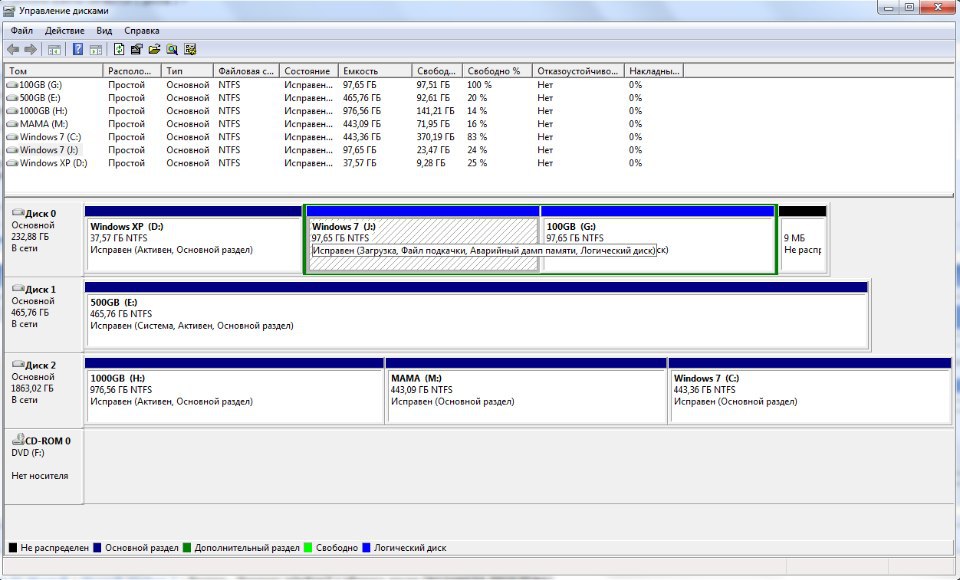Screen dimensions: 960x580
Task: Click the Управление дисками title bar icon
Action: [x=9, y=10]
